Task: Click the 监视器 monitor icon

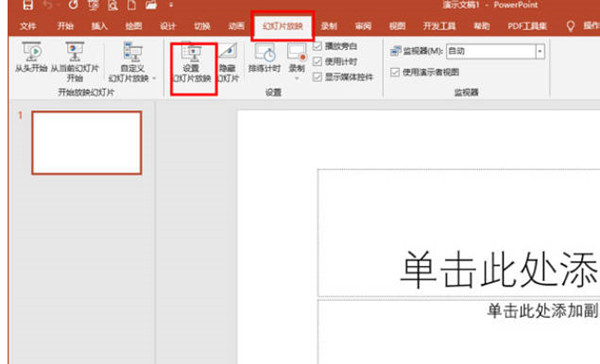Action: pyautogui.click(x=395, y=51)
